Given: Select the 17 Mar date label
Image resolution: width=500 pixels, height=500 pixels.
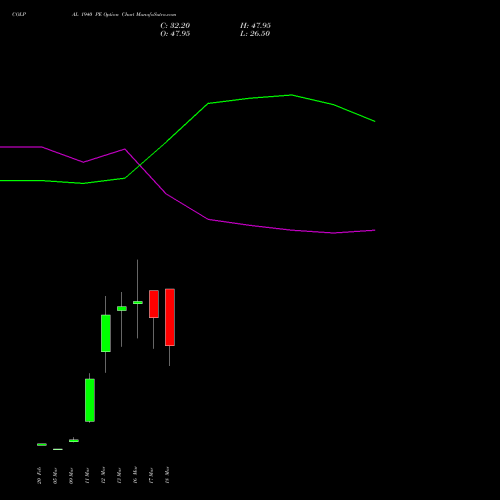Looking at the screenshot, I should [x=151, y=476].
